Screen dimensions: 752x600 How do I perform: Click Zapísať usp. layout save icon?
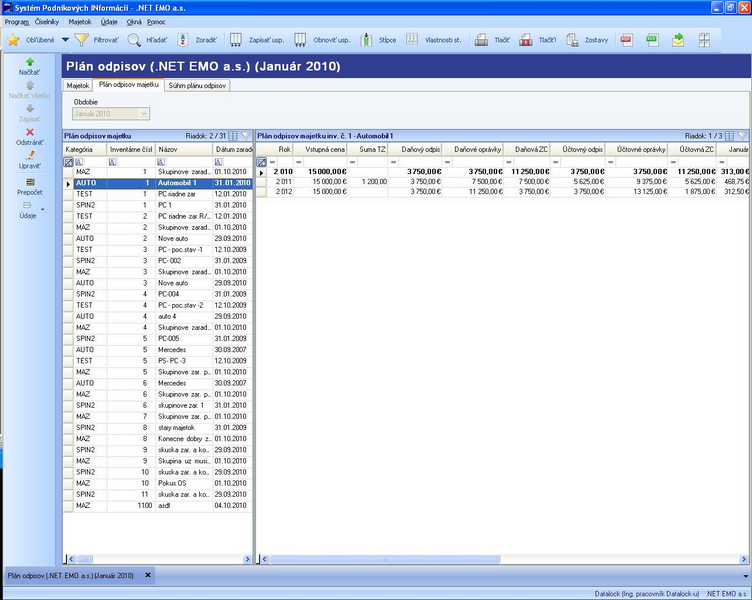click(235, 40)
